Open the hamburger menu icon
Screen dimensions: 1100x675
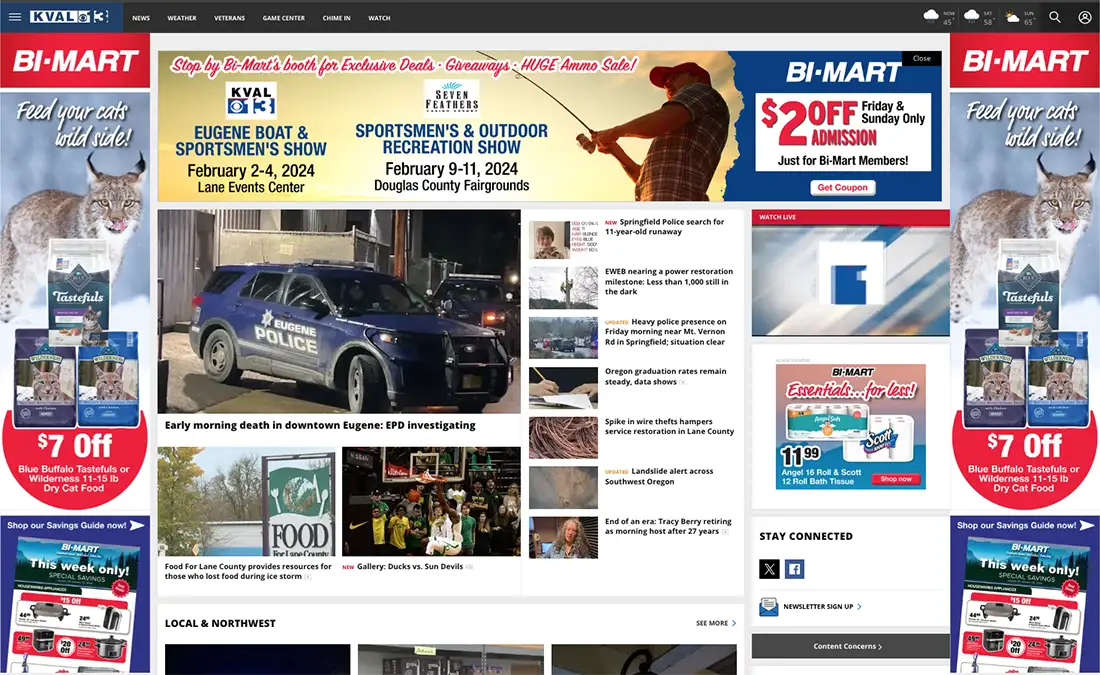point(15,17)
